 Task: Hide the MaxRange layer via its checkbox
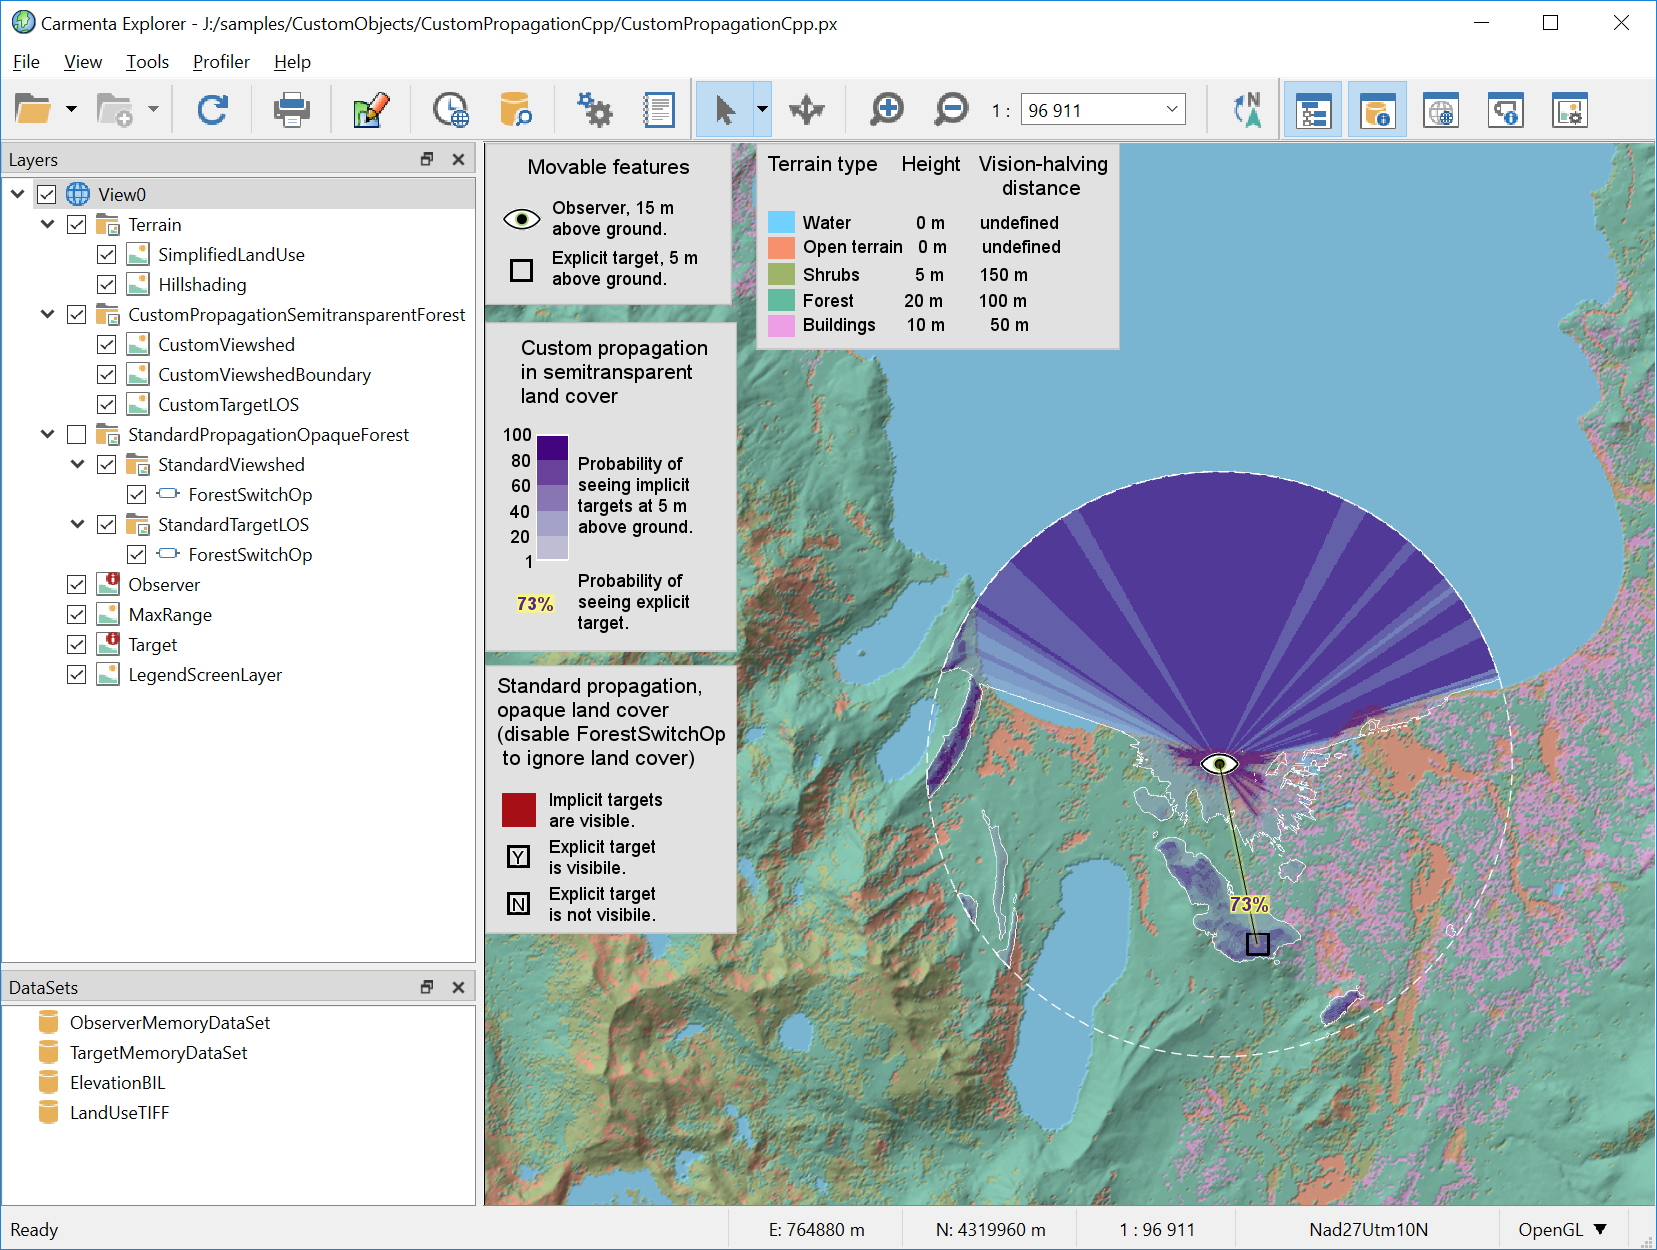[77, 615]
